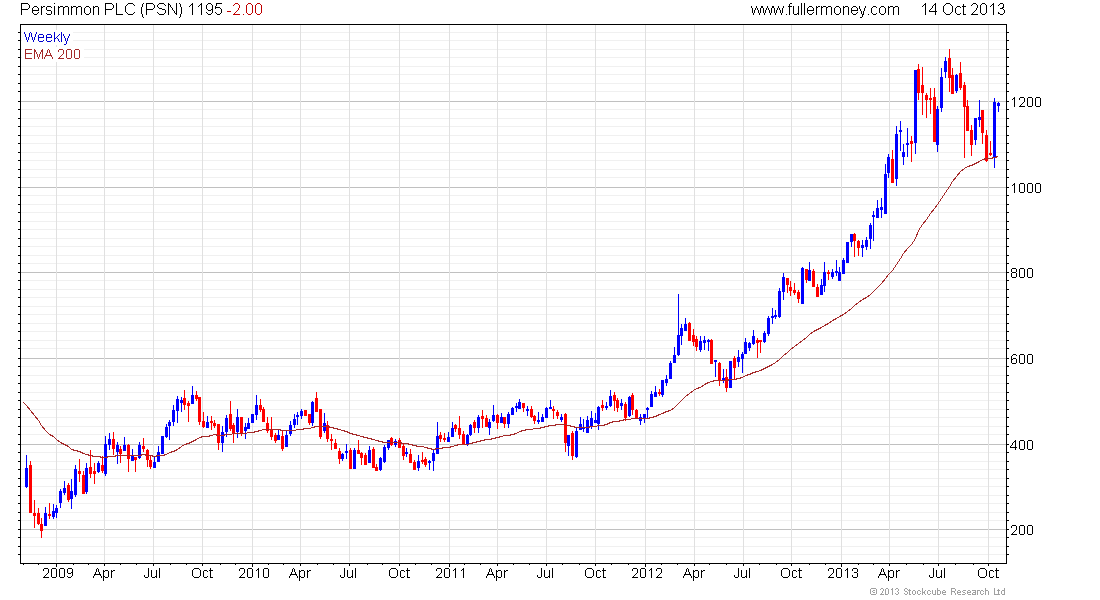1100x600 pixels.
Task: Click the 1200 y-axis label
Action: click(x=1026, y=102)
